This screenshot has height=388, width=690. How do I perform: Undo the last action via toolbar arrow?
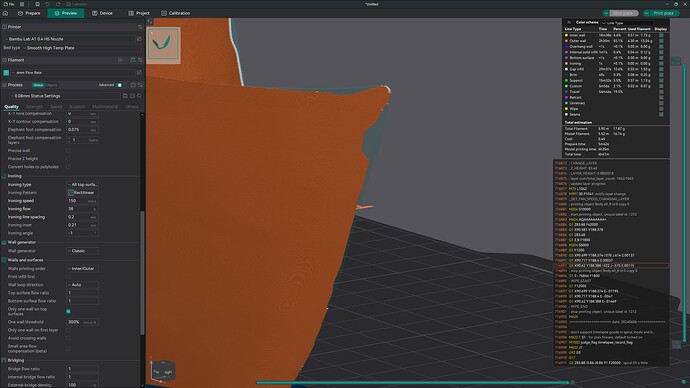[48, 4]
